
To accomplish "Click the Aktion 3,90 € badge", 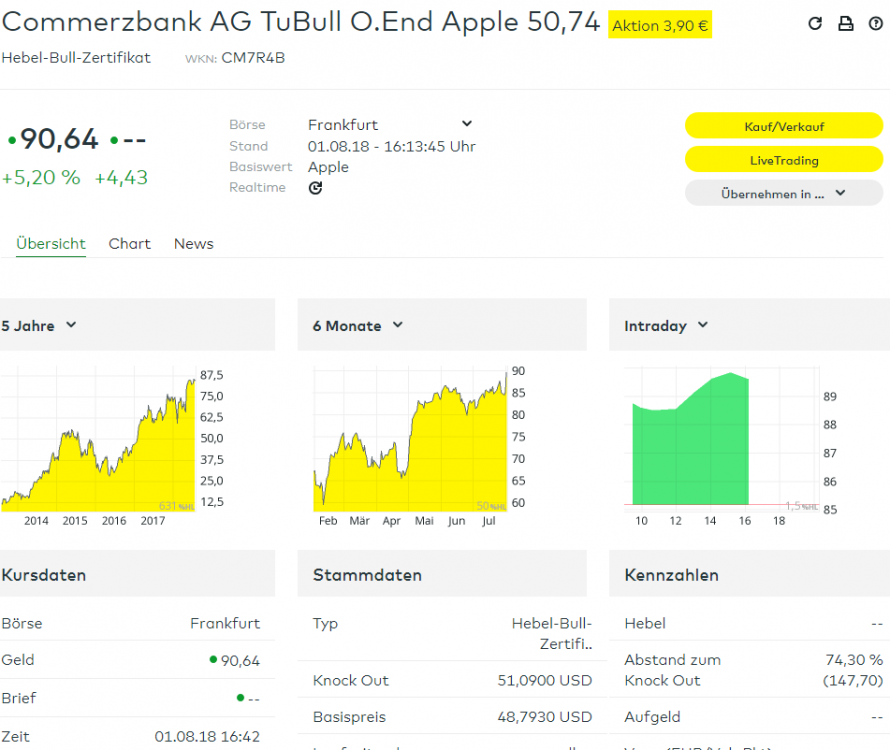I will pos(660,26).
